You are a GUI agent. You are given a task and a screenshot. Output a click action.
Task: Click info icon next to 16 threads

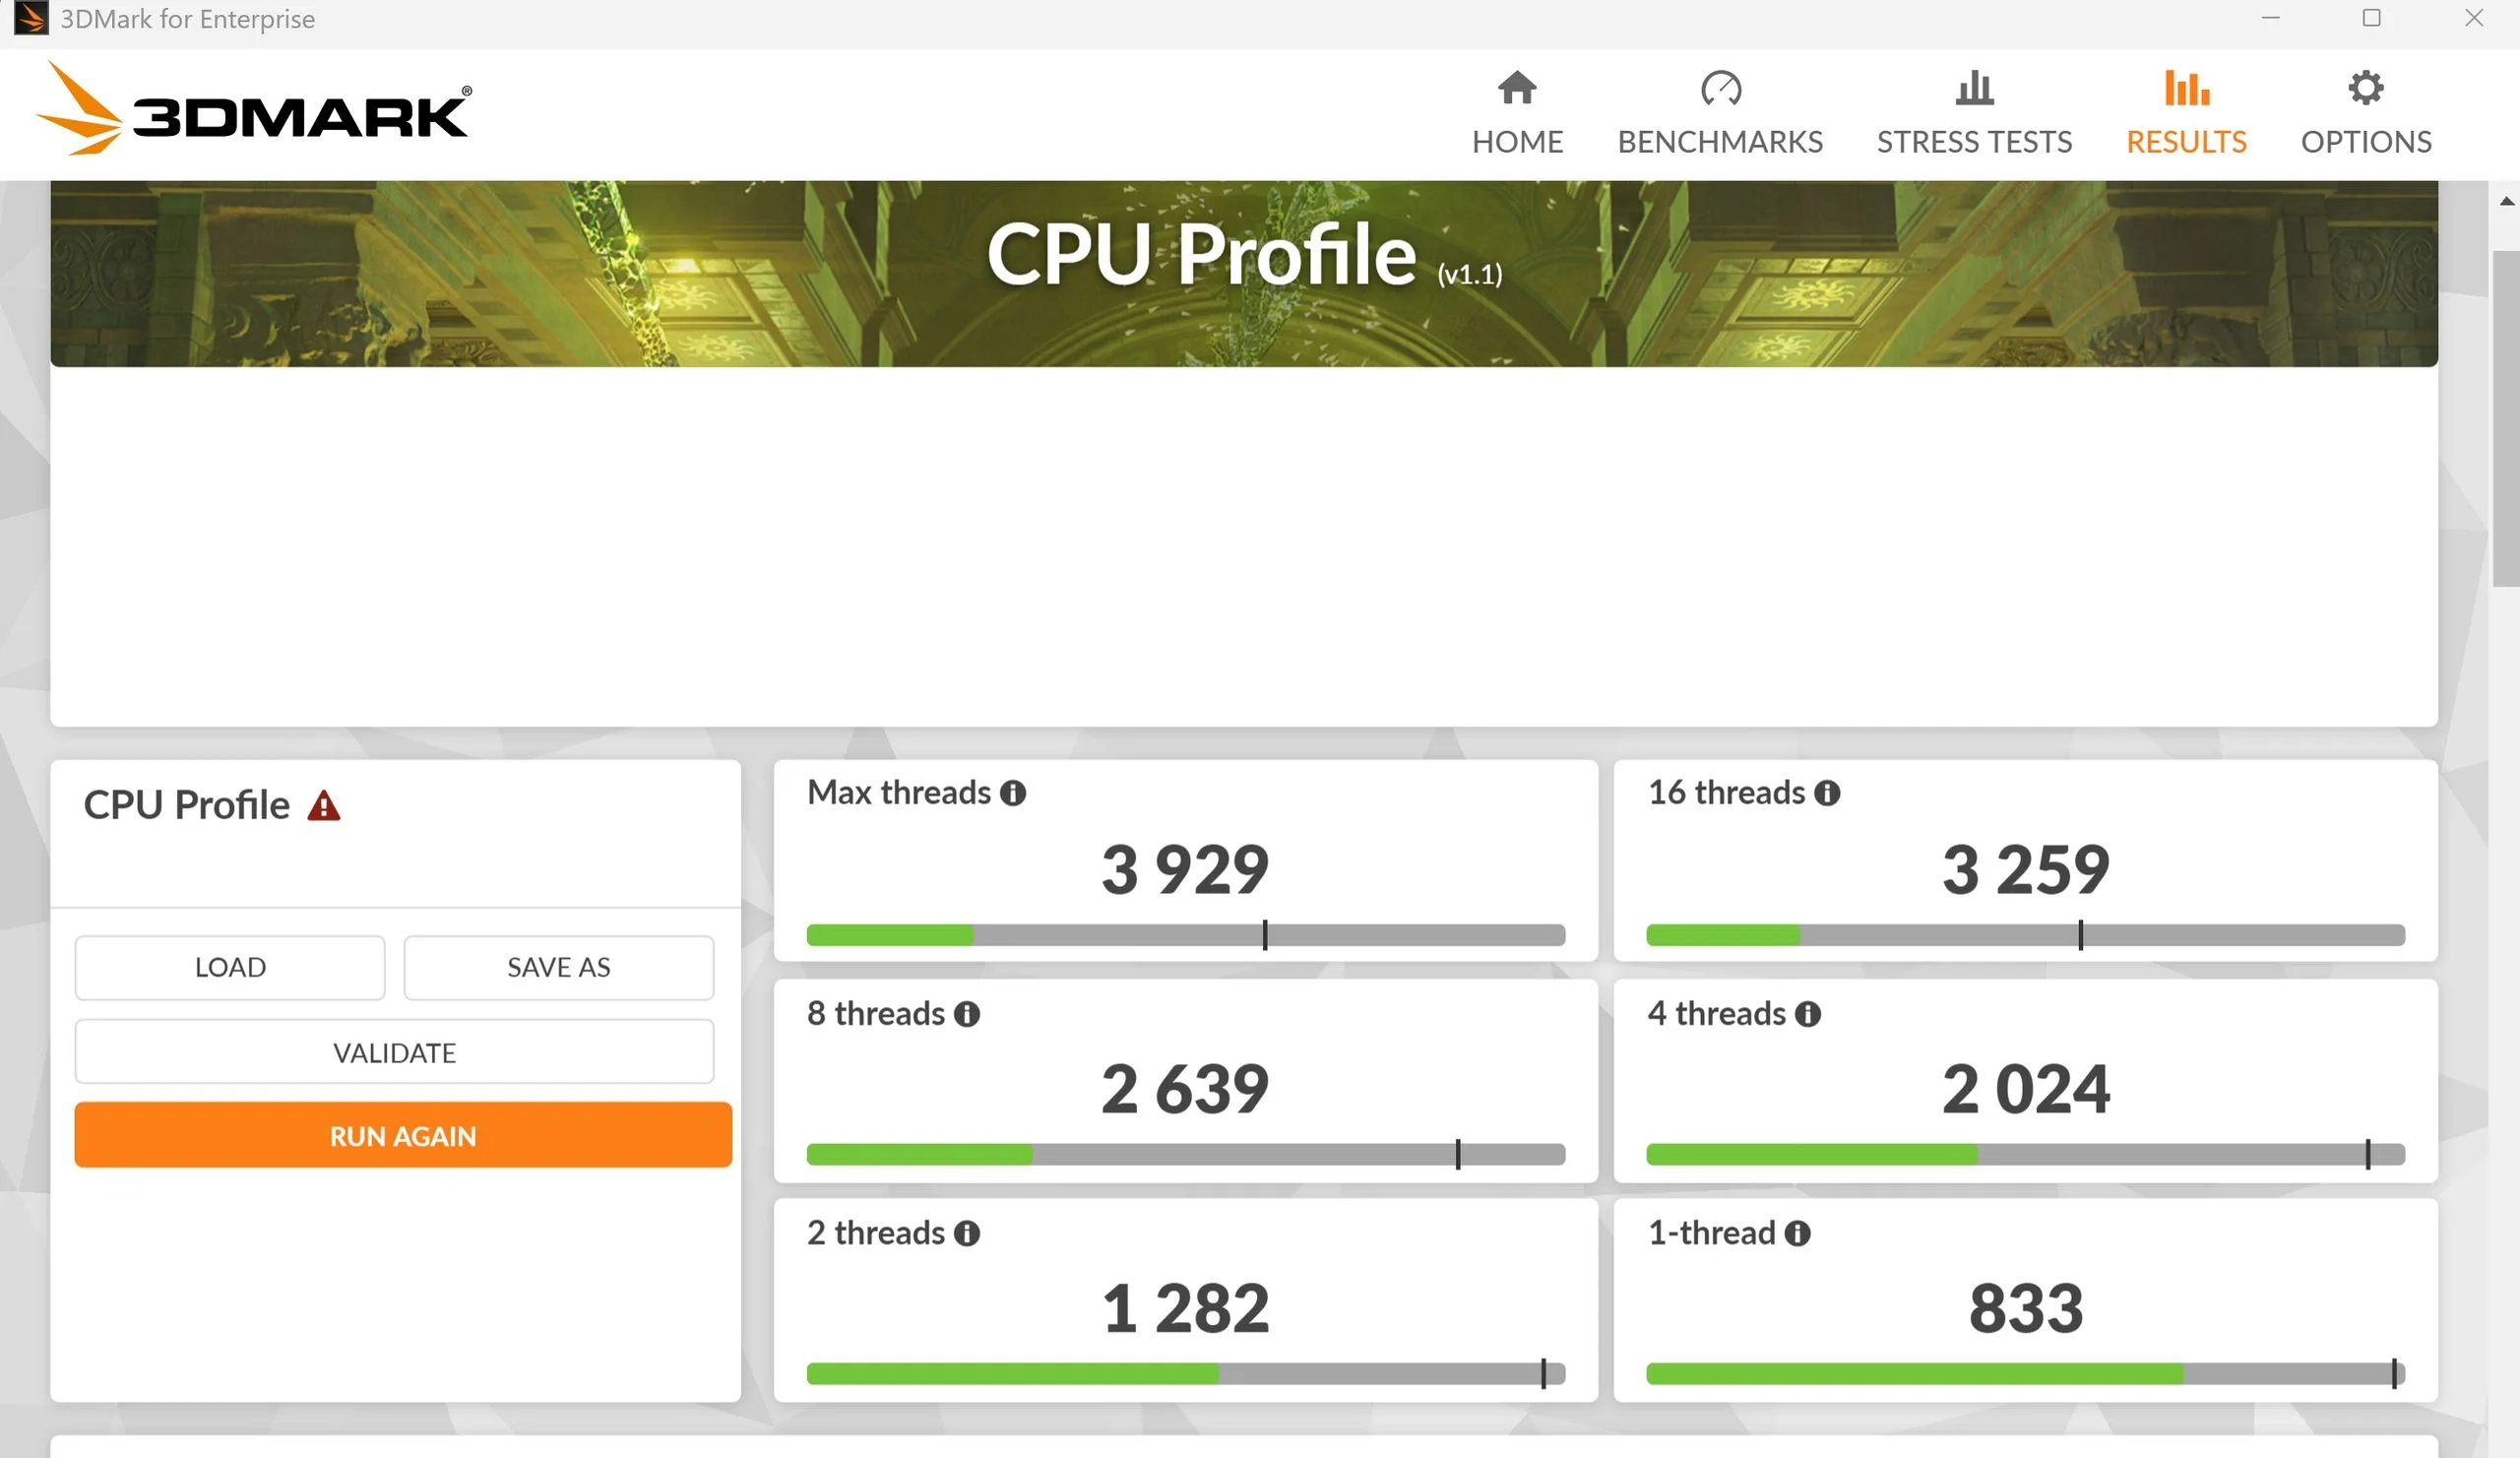(x=1827, y=793)
